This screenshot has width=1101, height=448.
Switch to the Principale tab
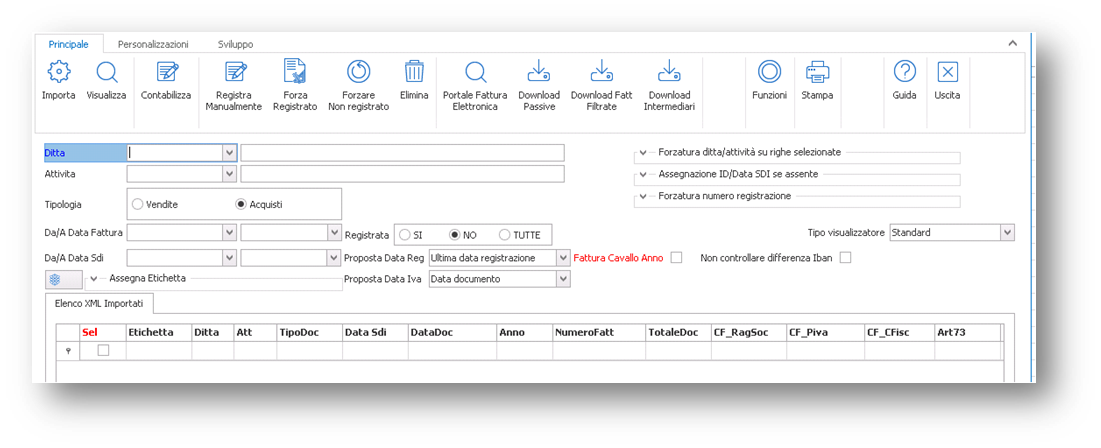pos(69,44)
